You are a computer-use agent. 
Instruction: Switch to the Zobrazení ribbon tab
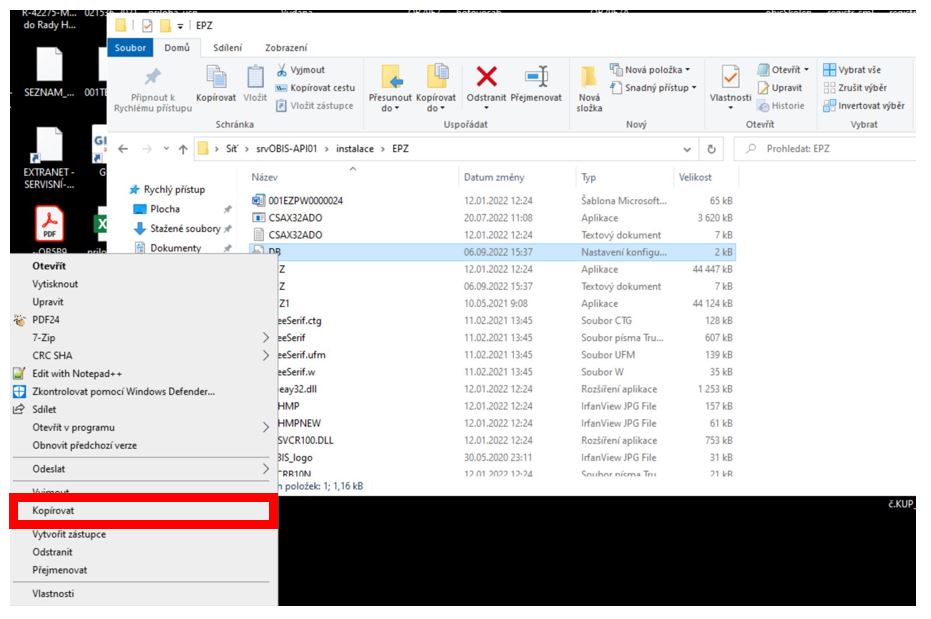(286, 47)
